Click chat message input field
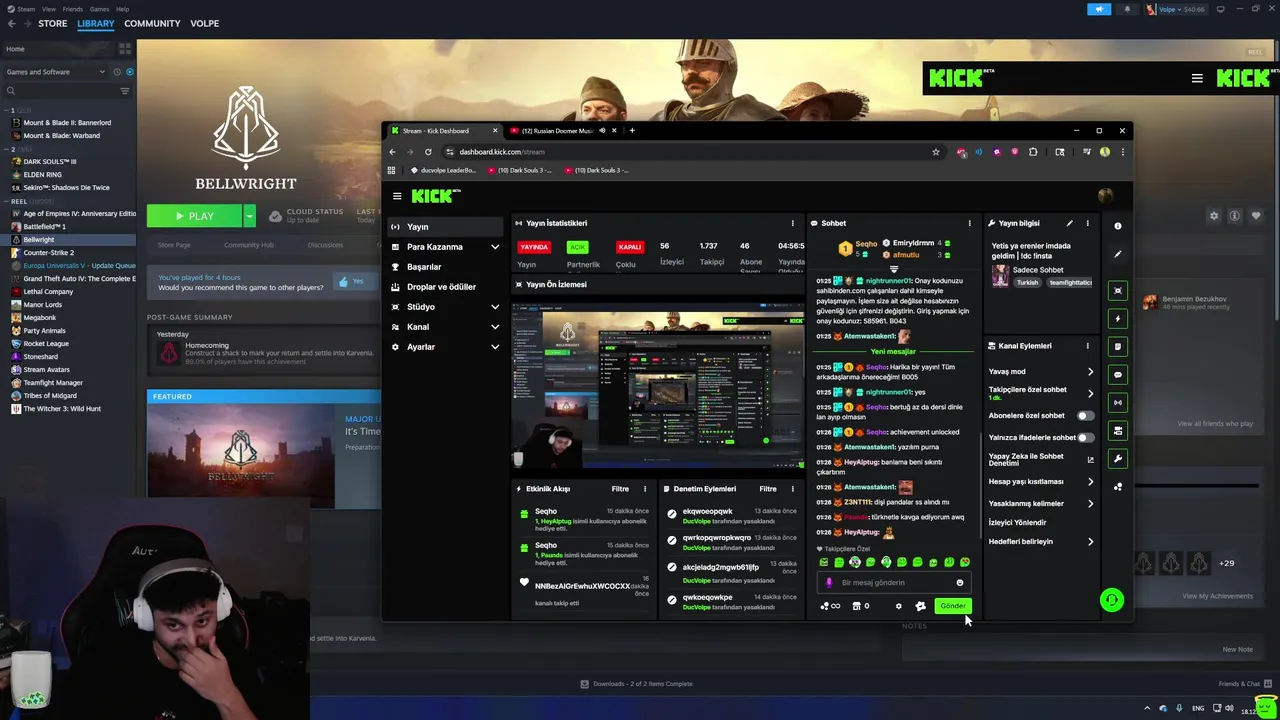This screenshot has width=1280, height=720. click(893, 583)
